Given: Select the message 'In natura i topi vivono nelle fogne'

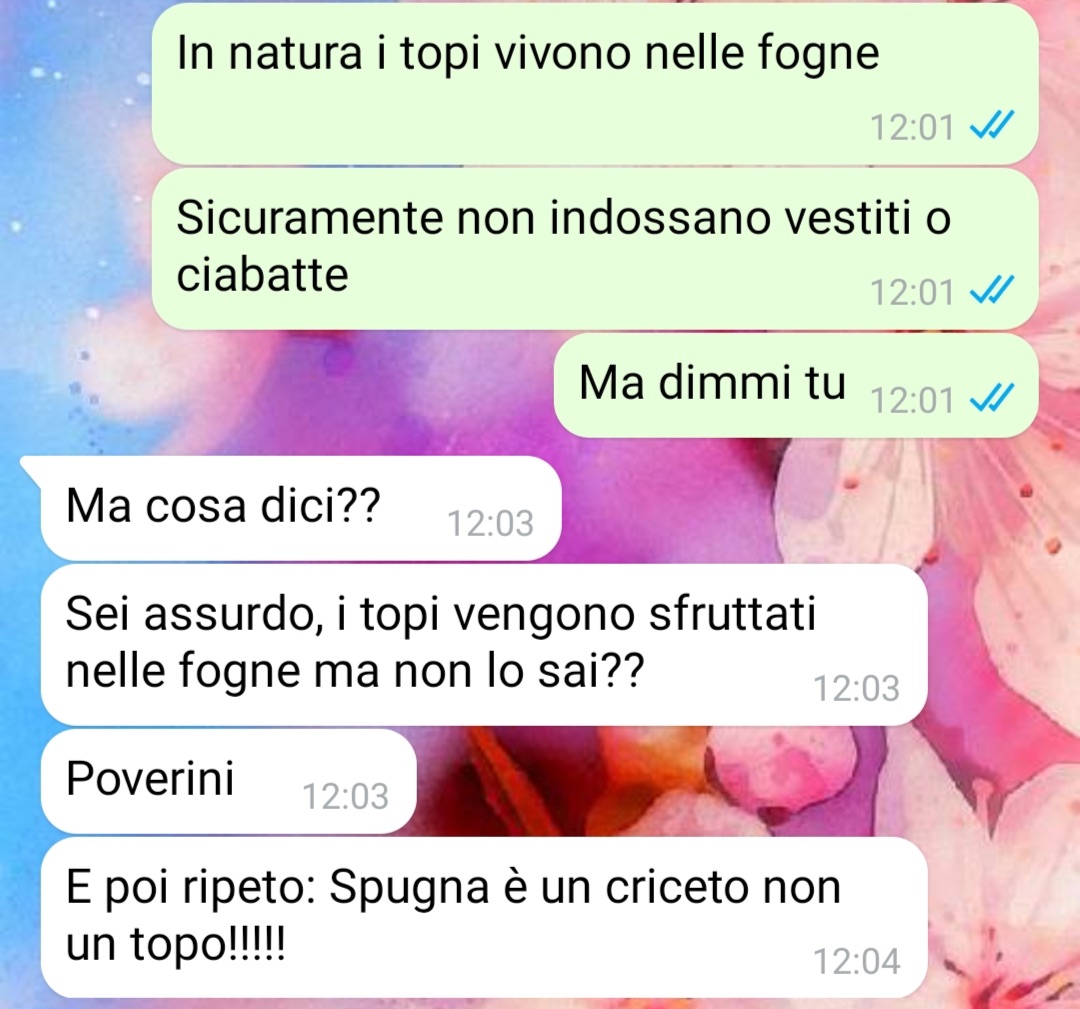Looking at the screenshot, I should coord(594,83).
